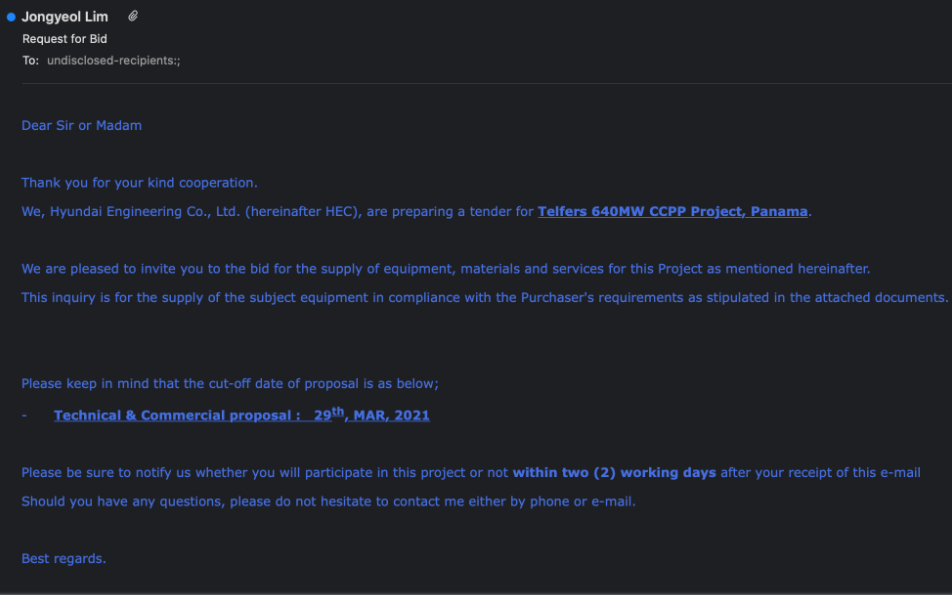Click the sentence starting Please be sure to notify us
The image size is (952, 595).
(471, 472)
